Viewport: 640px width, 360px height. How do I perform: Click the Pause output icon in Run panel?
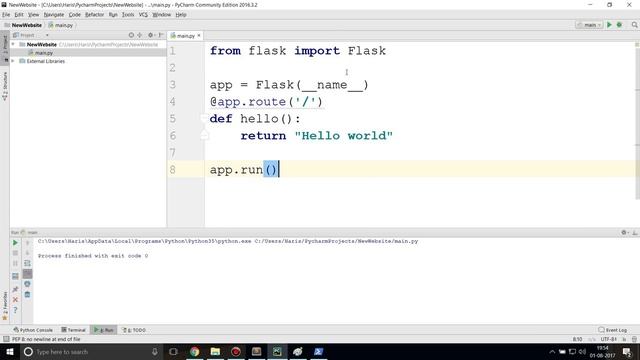pyautogui.click(x=15, y=264)
